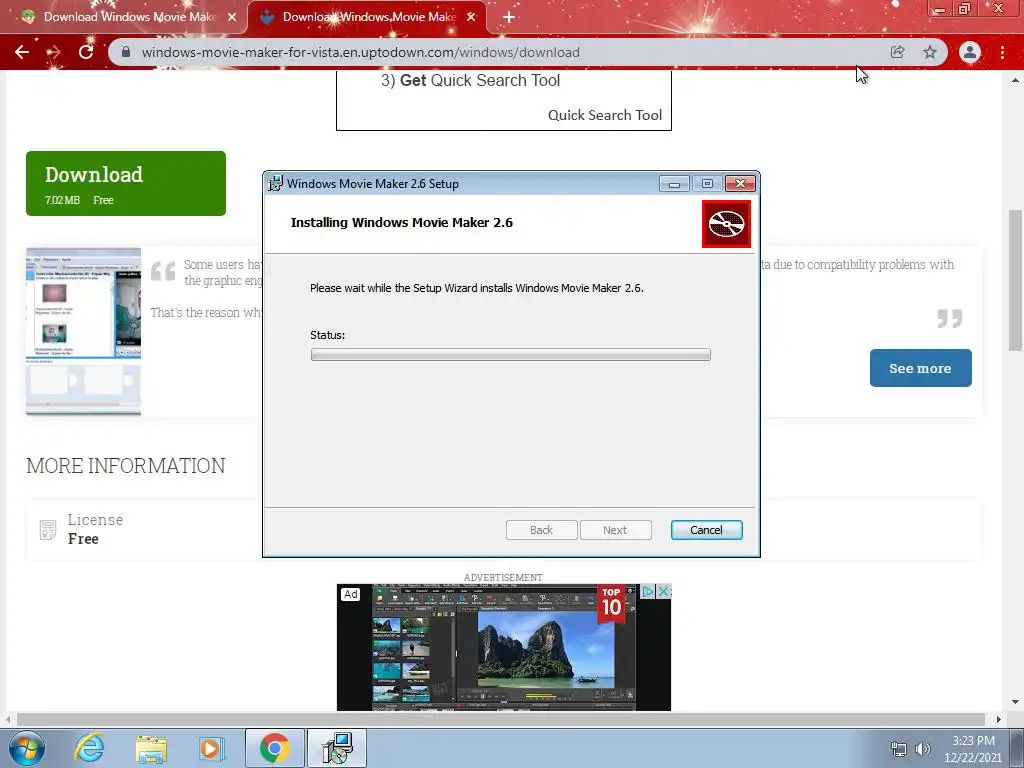
Task: Click the installation status progress bar
Action: point(511,355)
